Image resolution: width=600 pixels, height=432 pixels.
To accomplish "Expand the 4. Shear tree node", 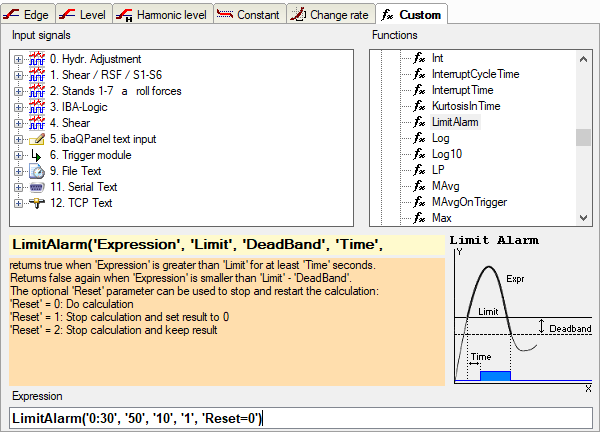I will [x=19, y=123].
